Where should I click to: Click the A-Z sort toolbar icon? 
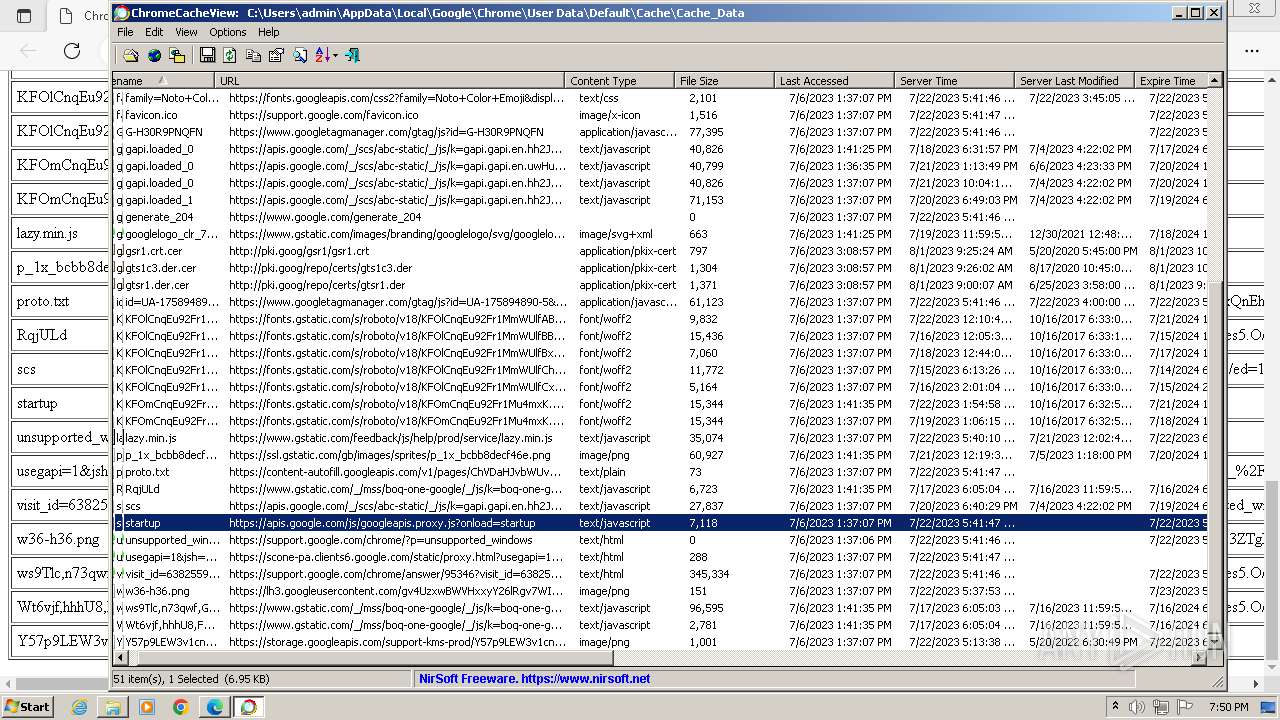pos(322,56)
